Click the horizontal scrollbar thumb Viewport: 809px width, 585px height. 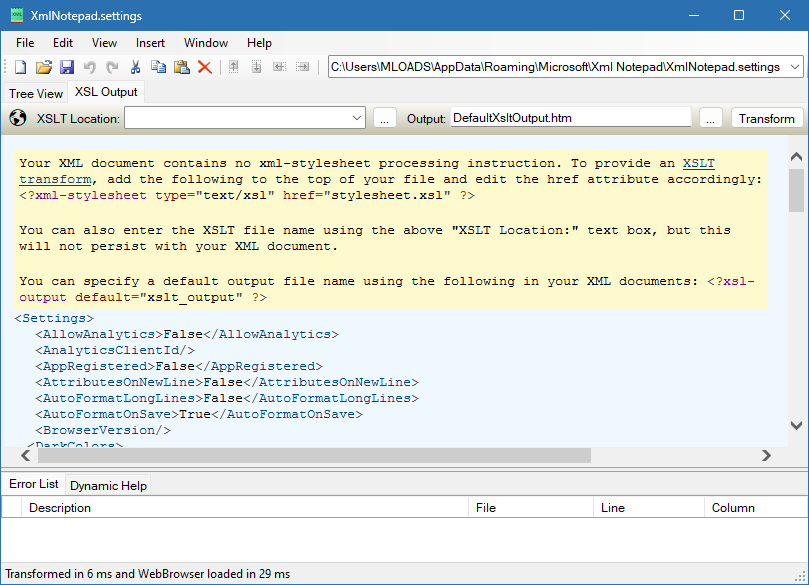(x=314, y=456)
